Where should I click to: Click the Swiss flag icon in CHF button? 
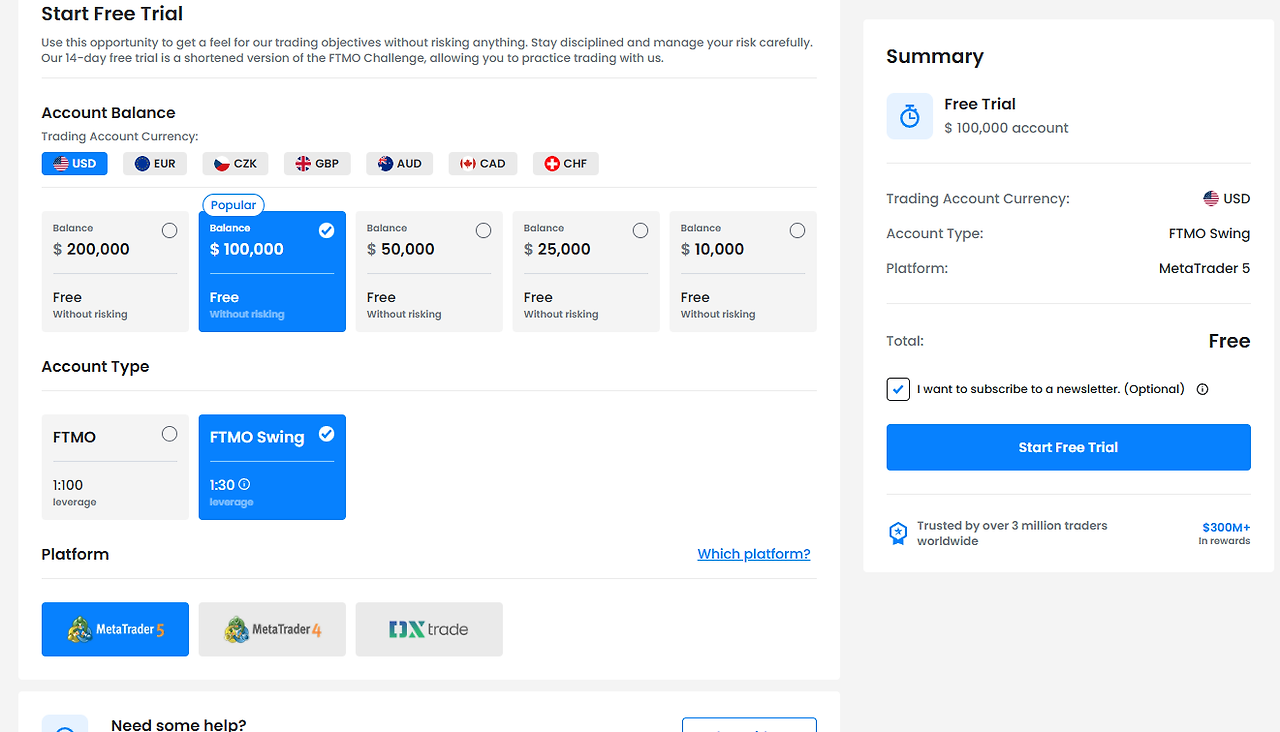[x=552, y=164]
